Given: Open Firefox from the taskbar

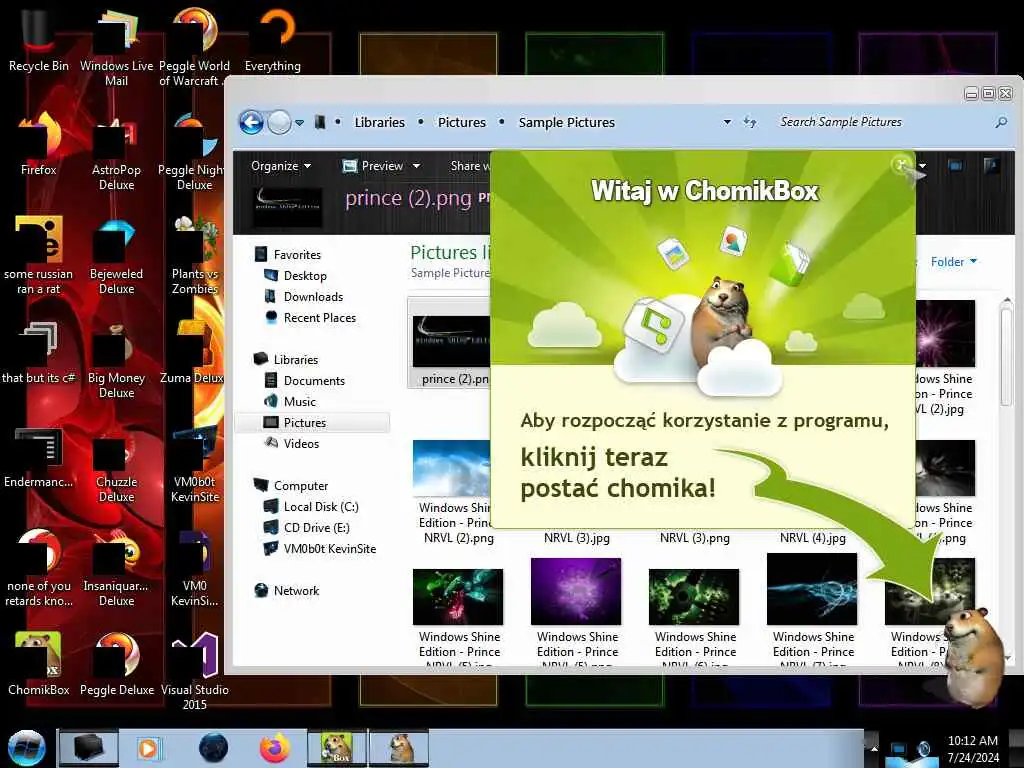Looking at the screenshot, I should point(274,748).
